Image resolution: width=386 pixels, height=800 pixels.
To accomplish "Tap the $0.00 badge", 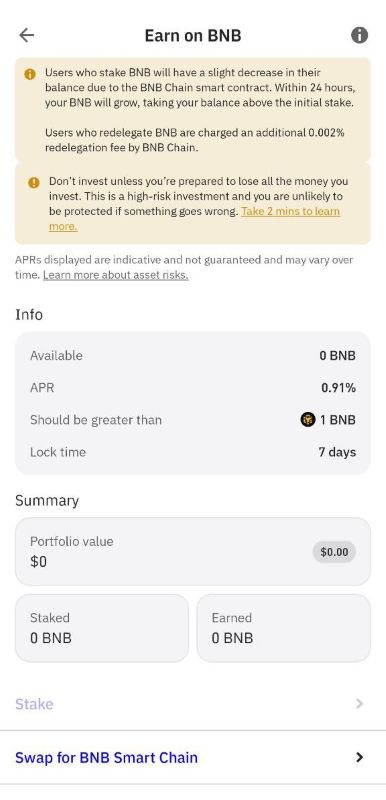I will [334, 552].
